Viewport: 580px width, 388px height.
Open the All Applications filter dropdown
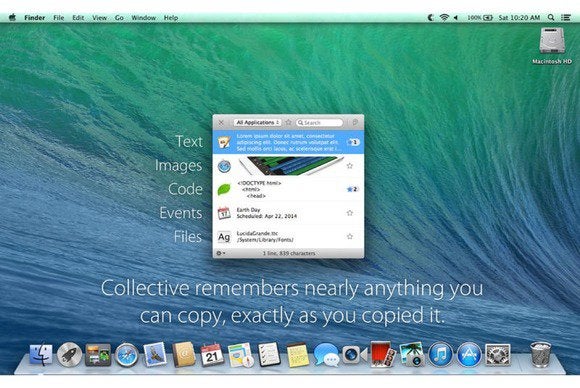click(x=257, y=122)
